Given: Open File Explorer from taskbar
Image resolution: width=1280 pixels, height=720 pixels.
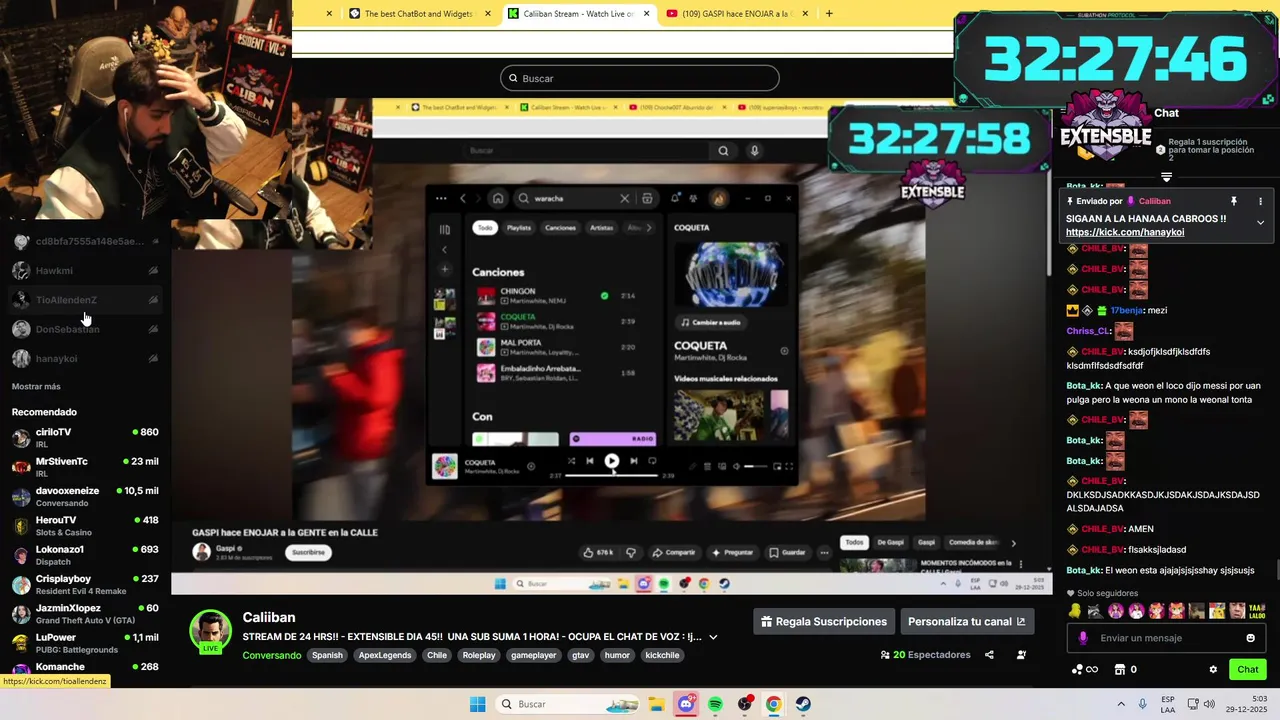Looking at the screenshot, I should pos(656,704).
